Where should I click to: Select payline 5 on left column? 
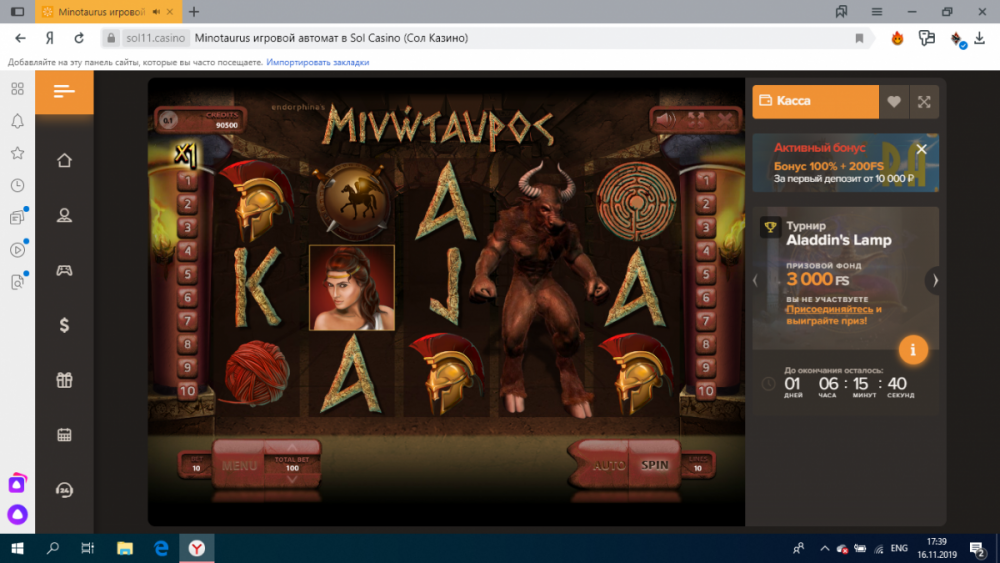186,274
